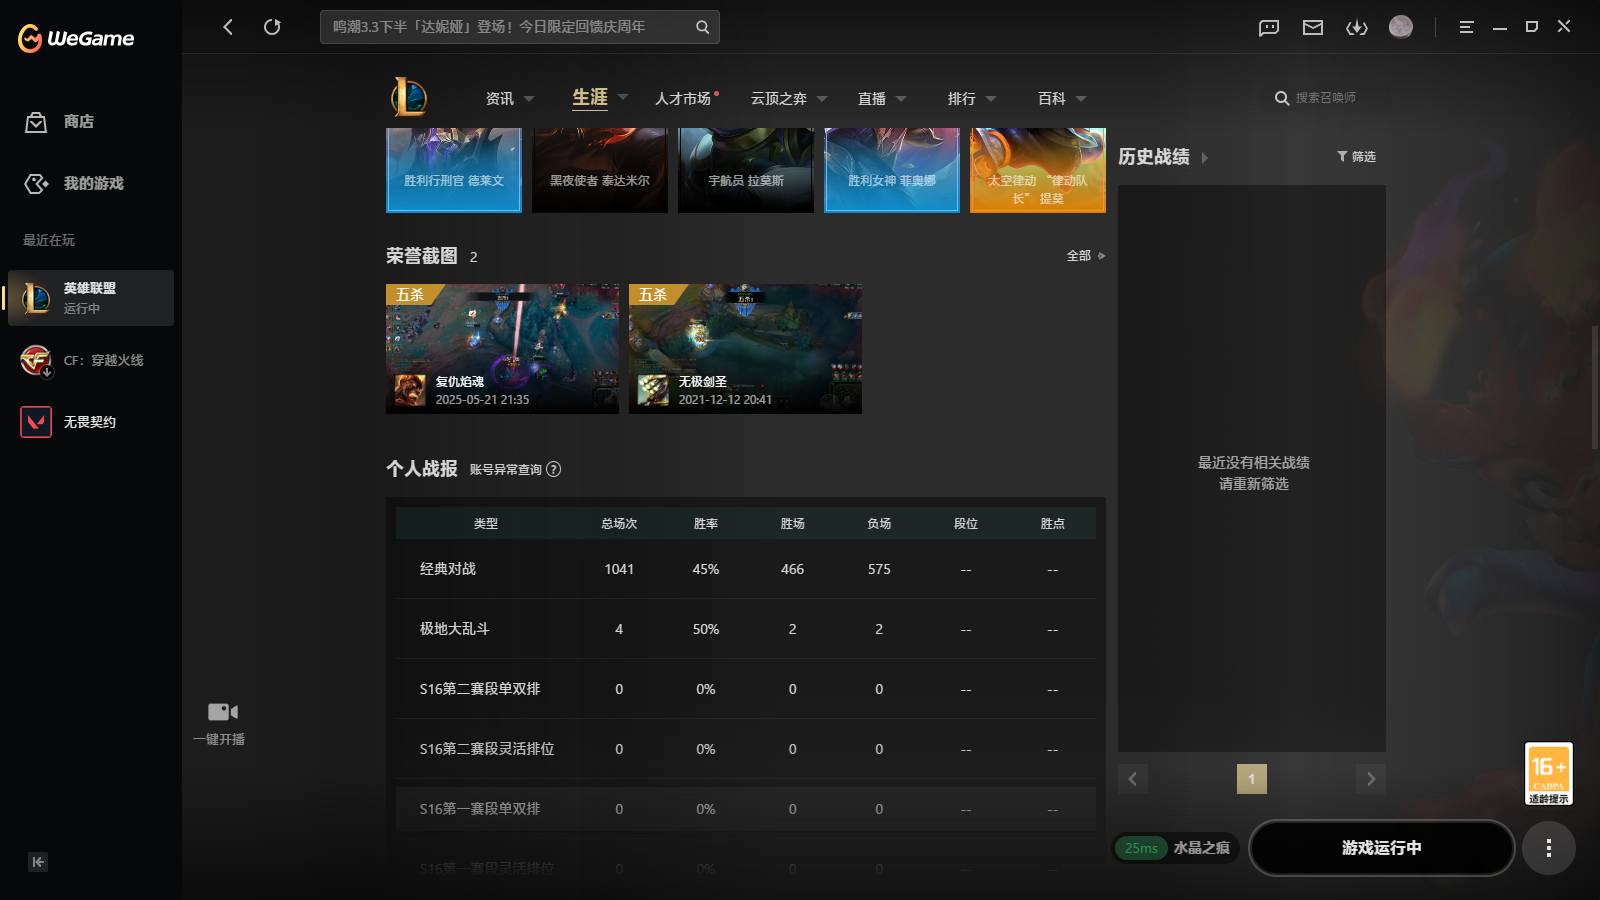Click the League of Legends L logo
This screenshot has height=900, width=1600.
pyautogui.click(x=409, y=97)
